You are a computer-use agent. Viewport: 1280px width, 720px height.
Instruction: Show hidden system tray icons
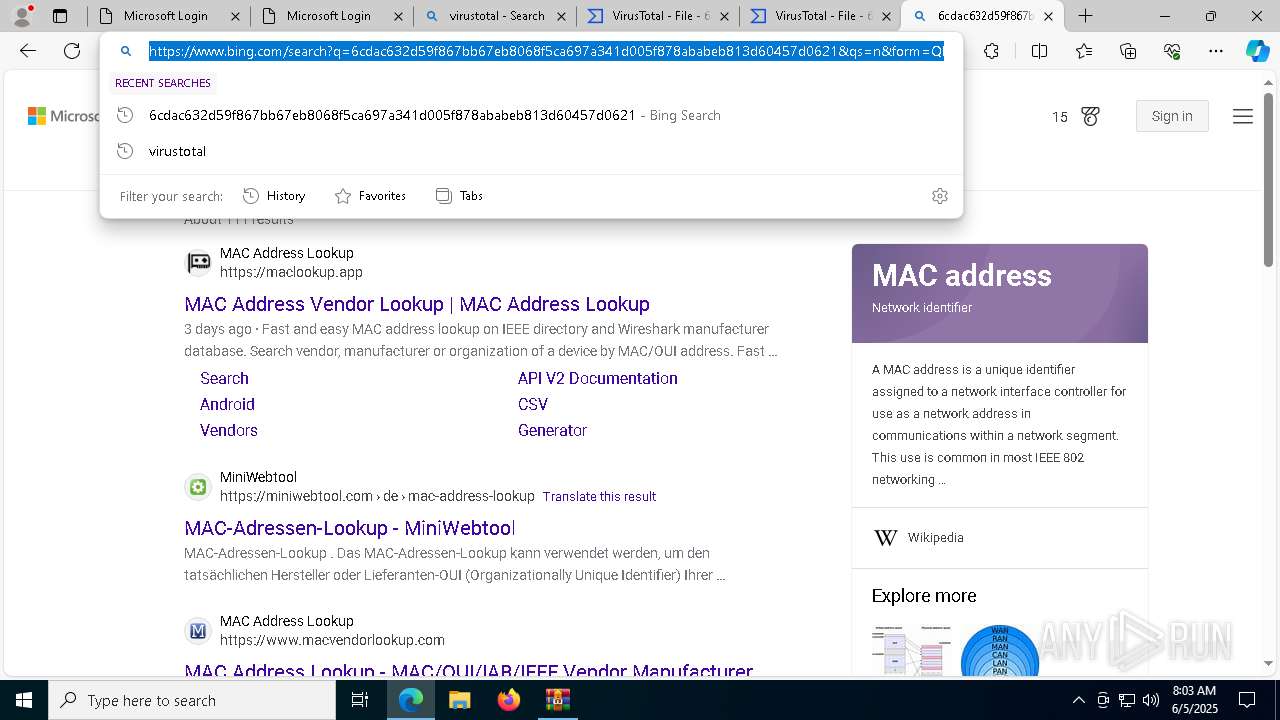[1078, 700]
